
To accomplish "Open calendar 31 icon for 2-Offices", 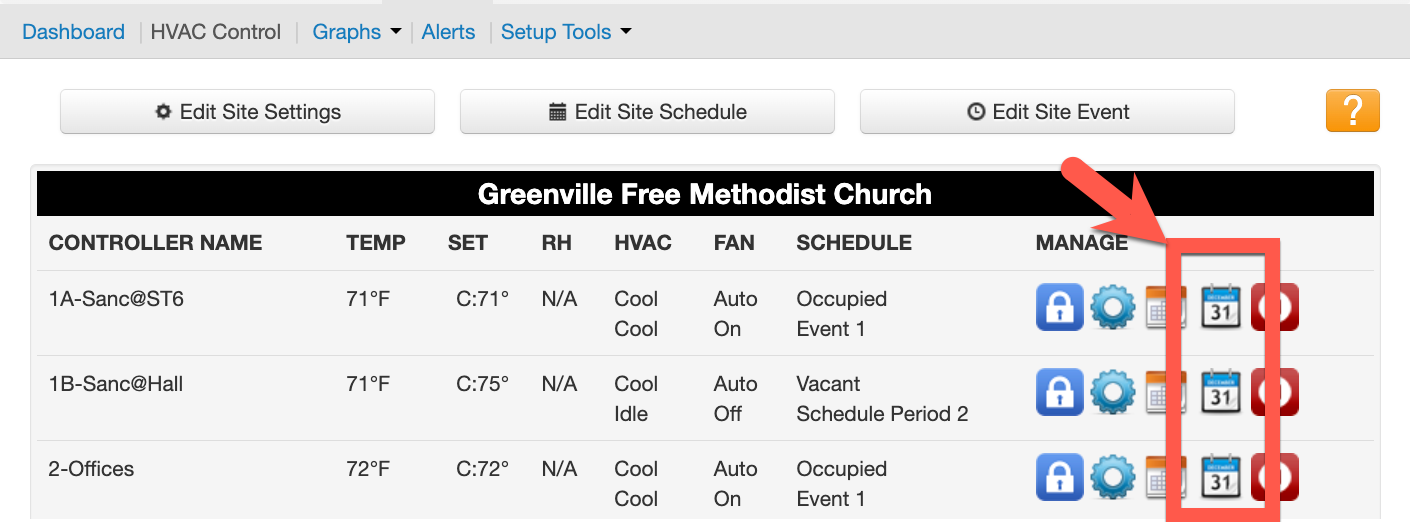I will [1220, 476].
